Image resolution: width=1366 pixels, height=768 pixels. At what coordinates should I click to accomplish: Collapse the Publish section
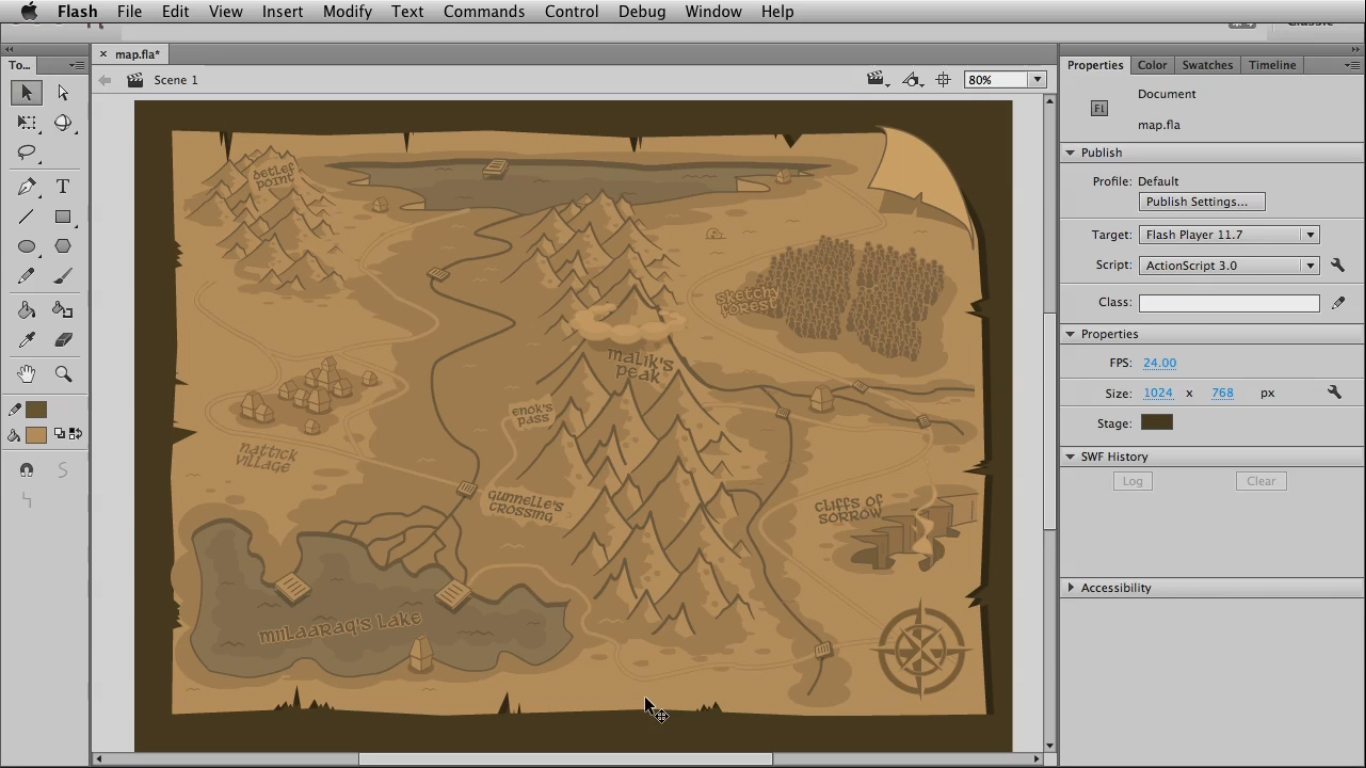(x=1069, y=152)
